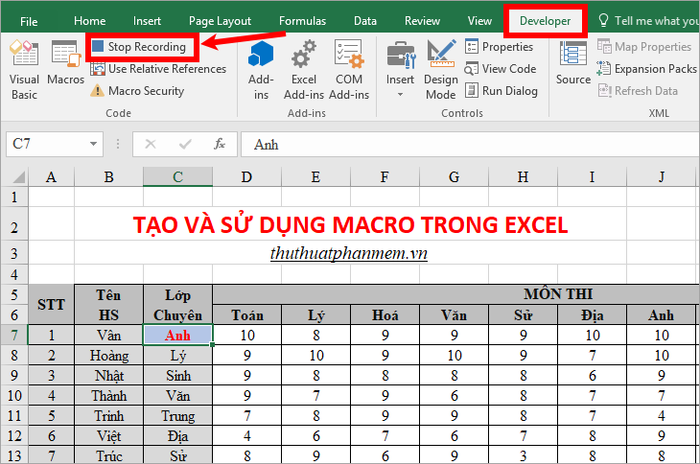Screen dimensions: 700x464
Task: Toggle Design Mode
Action: tap(441, 69)
